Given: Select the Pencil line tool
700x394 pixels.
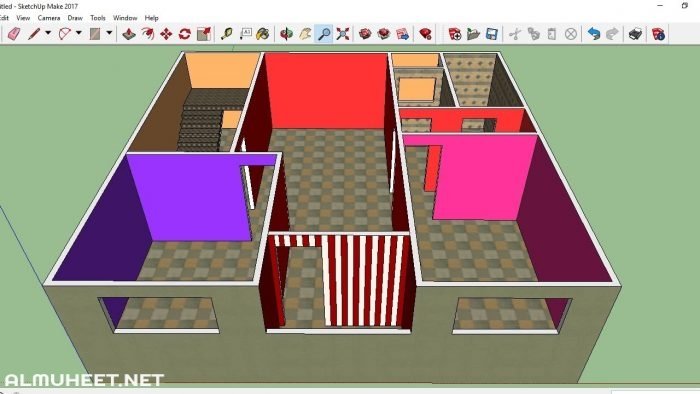Looking at the screenshot, I should [x=34, y=33].
